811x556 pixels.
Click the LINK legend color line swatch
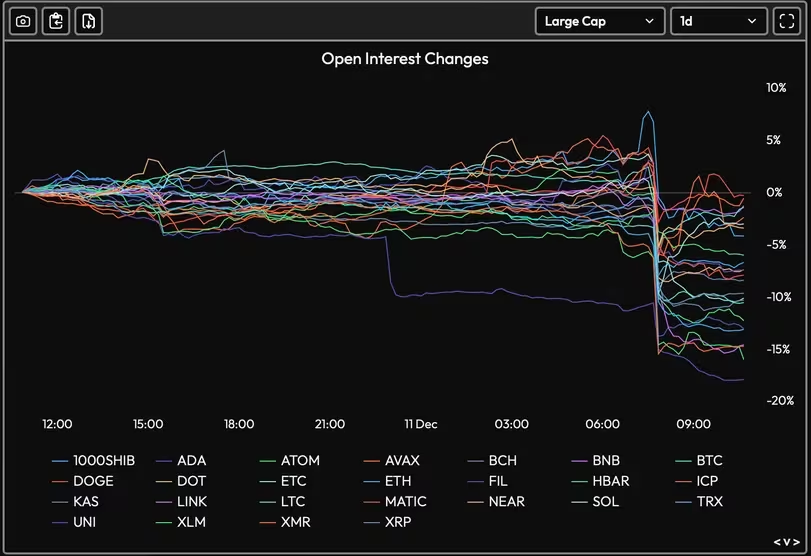pyautogui.click(x=163, y=501)
